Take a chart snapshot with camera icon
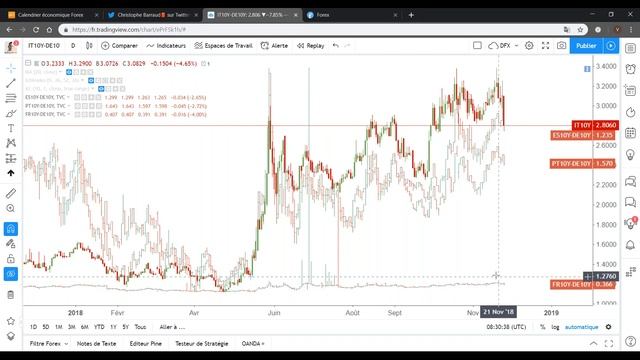Screen dimensions: 640x360 coord(562,46)
